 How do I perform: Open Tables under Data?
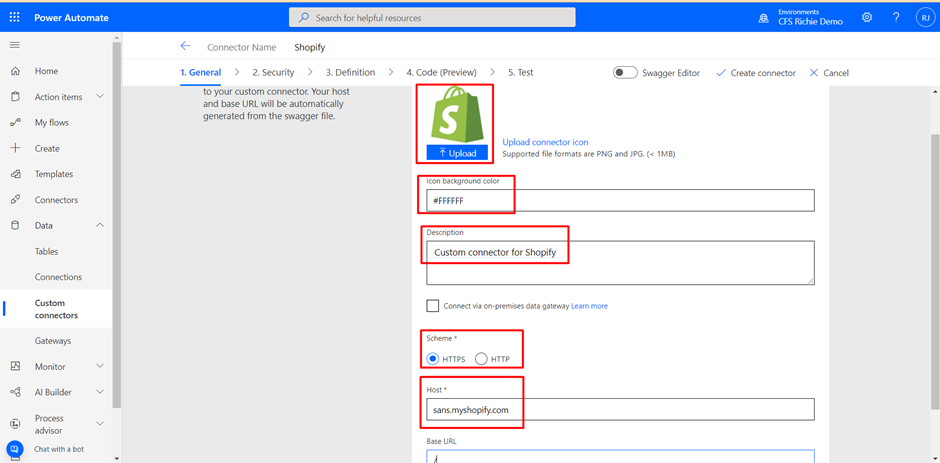point(47,251)
